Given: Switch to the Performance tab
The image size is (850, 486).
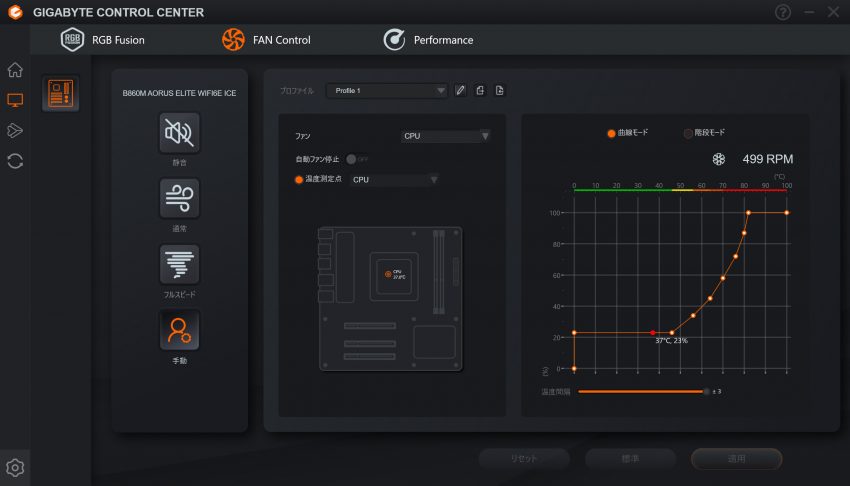Looking at the screenshot, I should coord(428,40).
